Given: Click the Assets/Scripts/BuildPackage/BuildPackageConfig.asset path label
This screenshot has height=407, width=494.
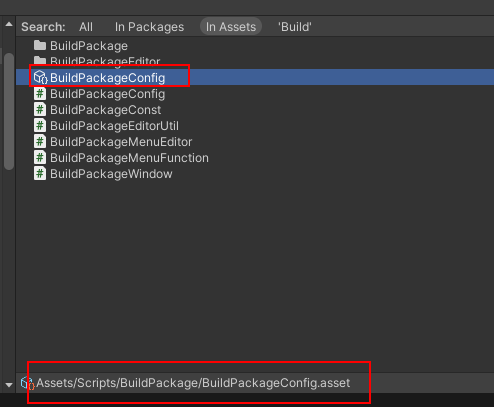Looking at the screenshot, I should [x=193, y=383].
